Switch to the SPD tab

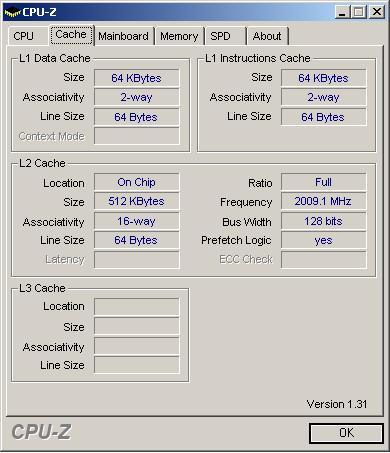(226, 36)
